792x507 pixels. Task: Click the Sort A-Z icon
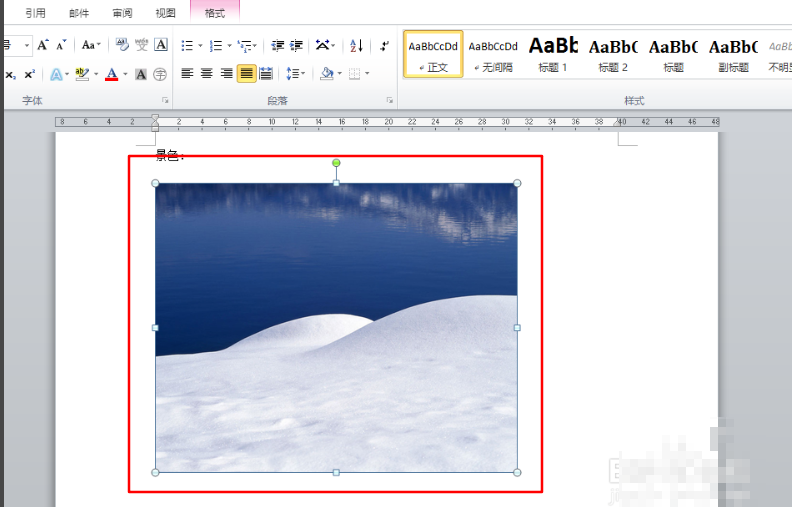tap(357, 45)
